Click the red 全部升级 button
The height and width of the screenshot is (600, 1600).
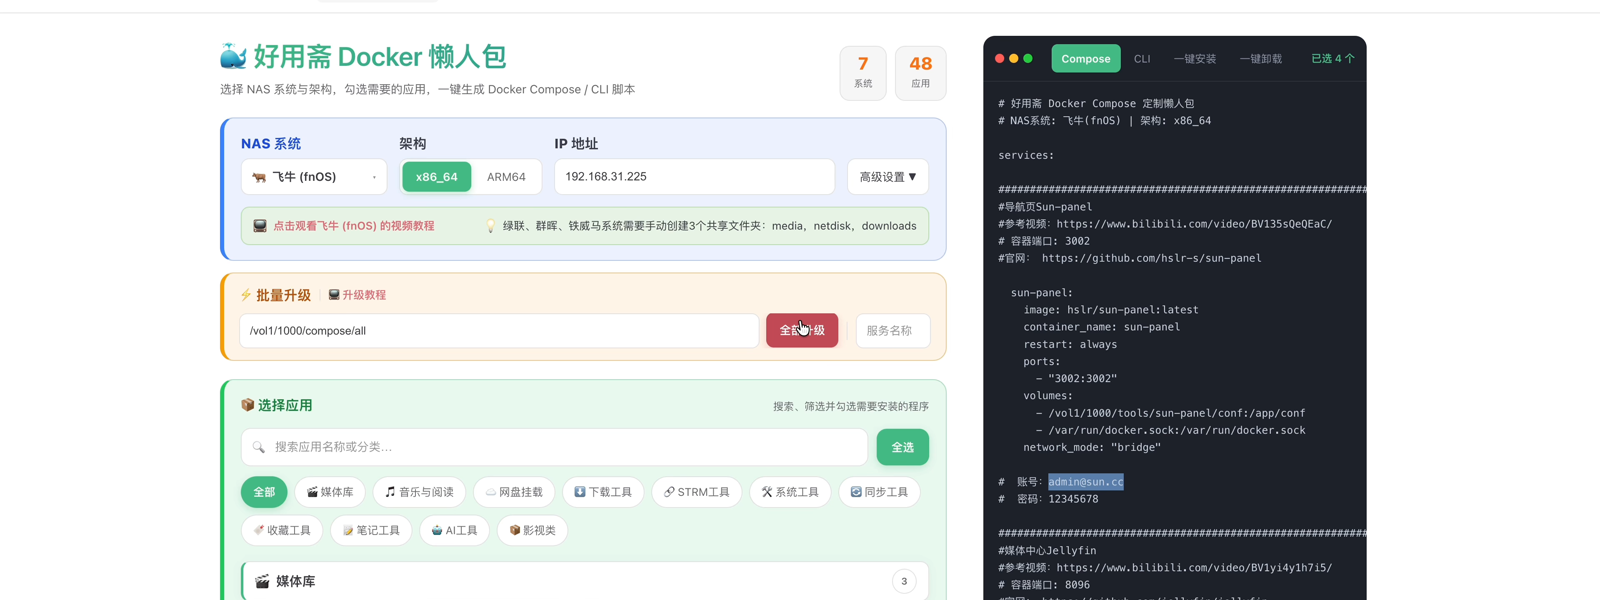[802, 330]
